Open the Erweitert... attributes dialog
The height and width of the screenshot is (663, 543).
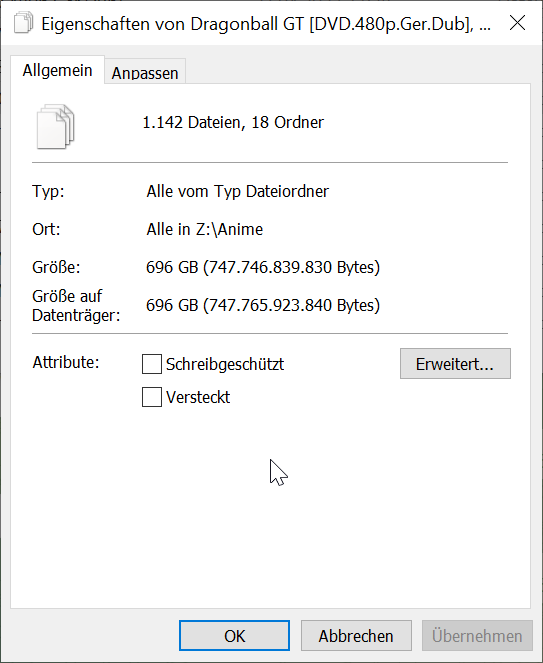(x=455, y=364)
